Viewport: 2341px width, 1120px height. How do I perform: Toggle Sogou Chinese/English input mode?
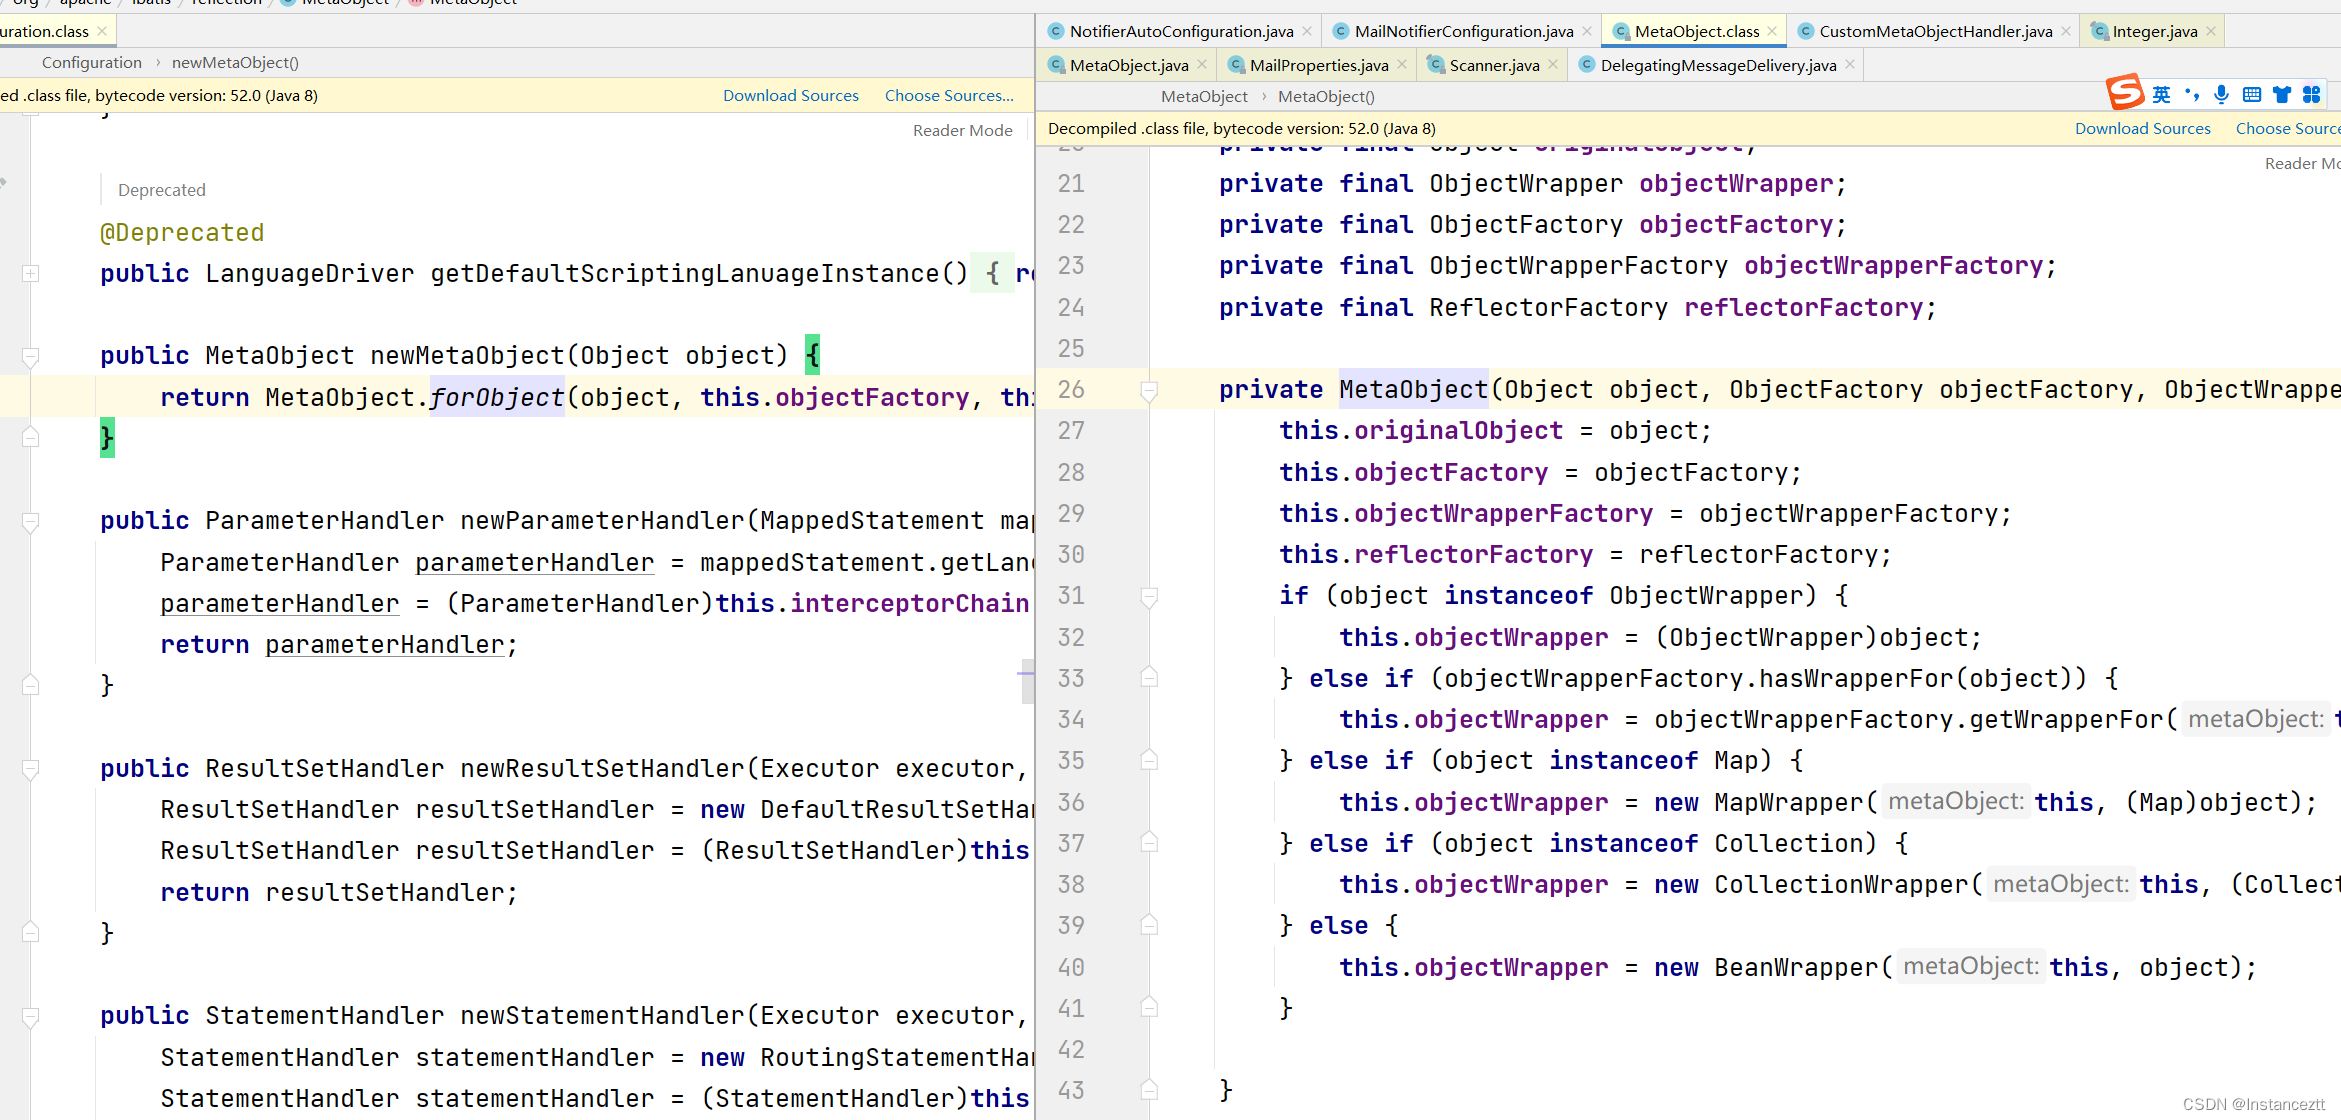coord(2161,95)
